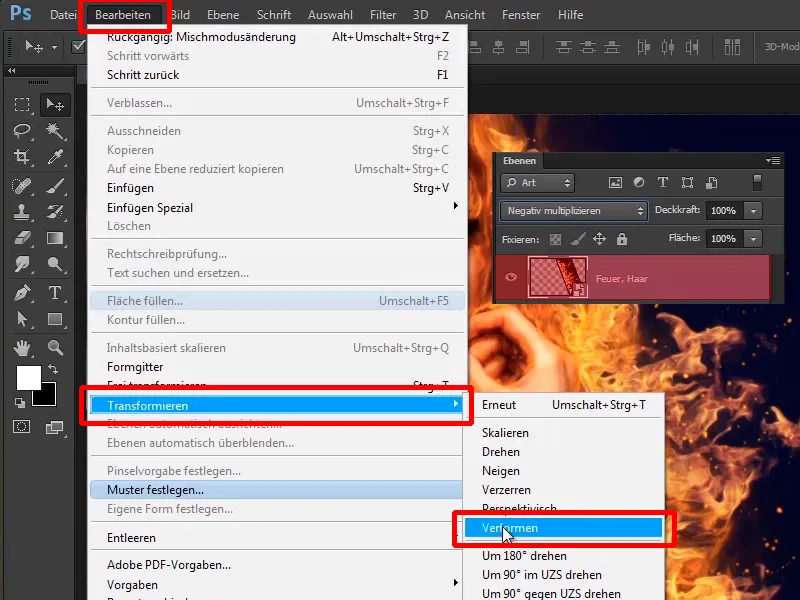
Task: Filter layers by adjustment layers
Action: [639, 182]
